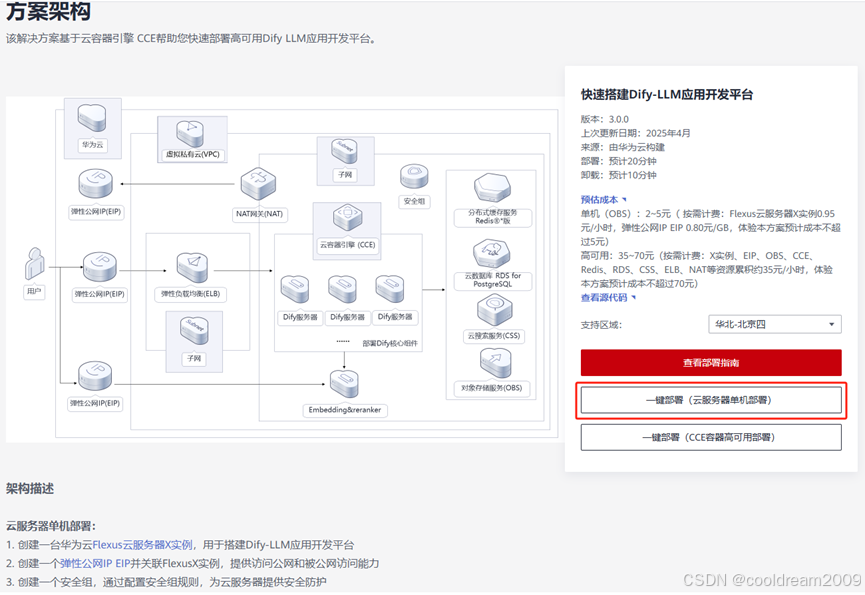Click the 部署Dify核心组件 label in diagram
865x595 pixels.
click(389, 344)
